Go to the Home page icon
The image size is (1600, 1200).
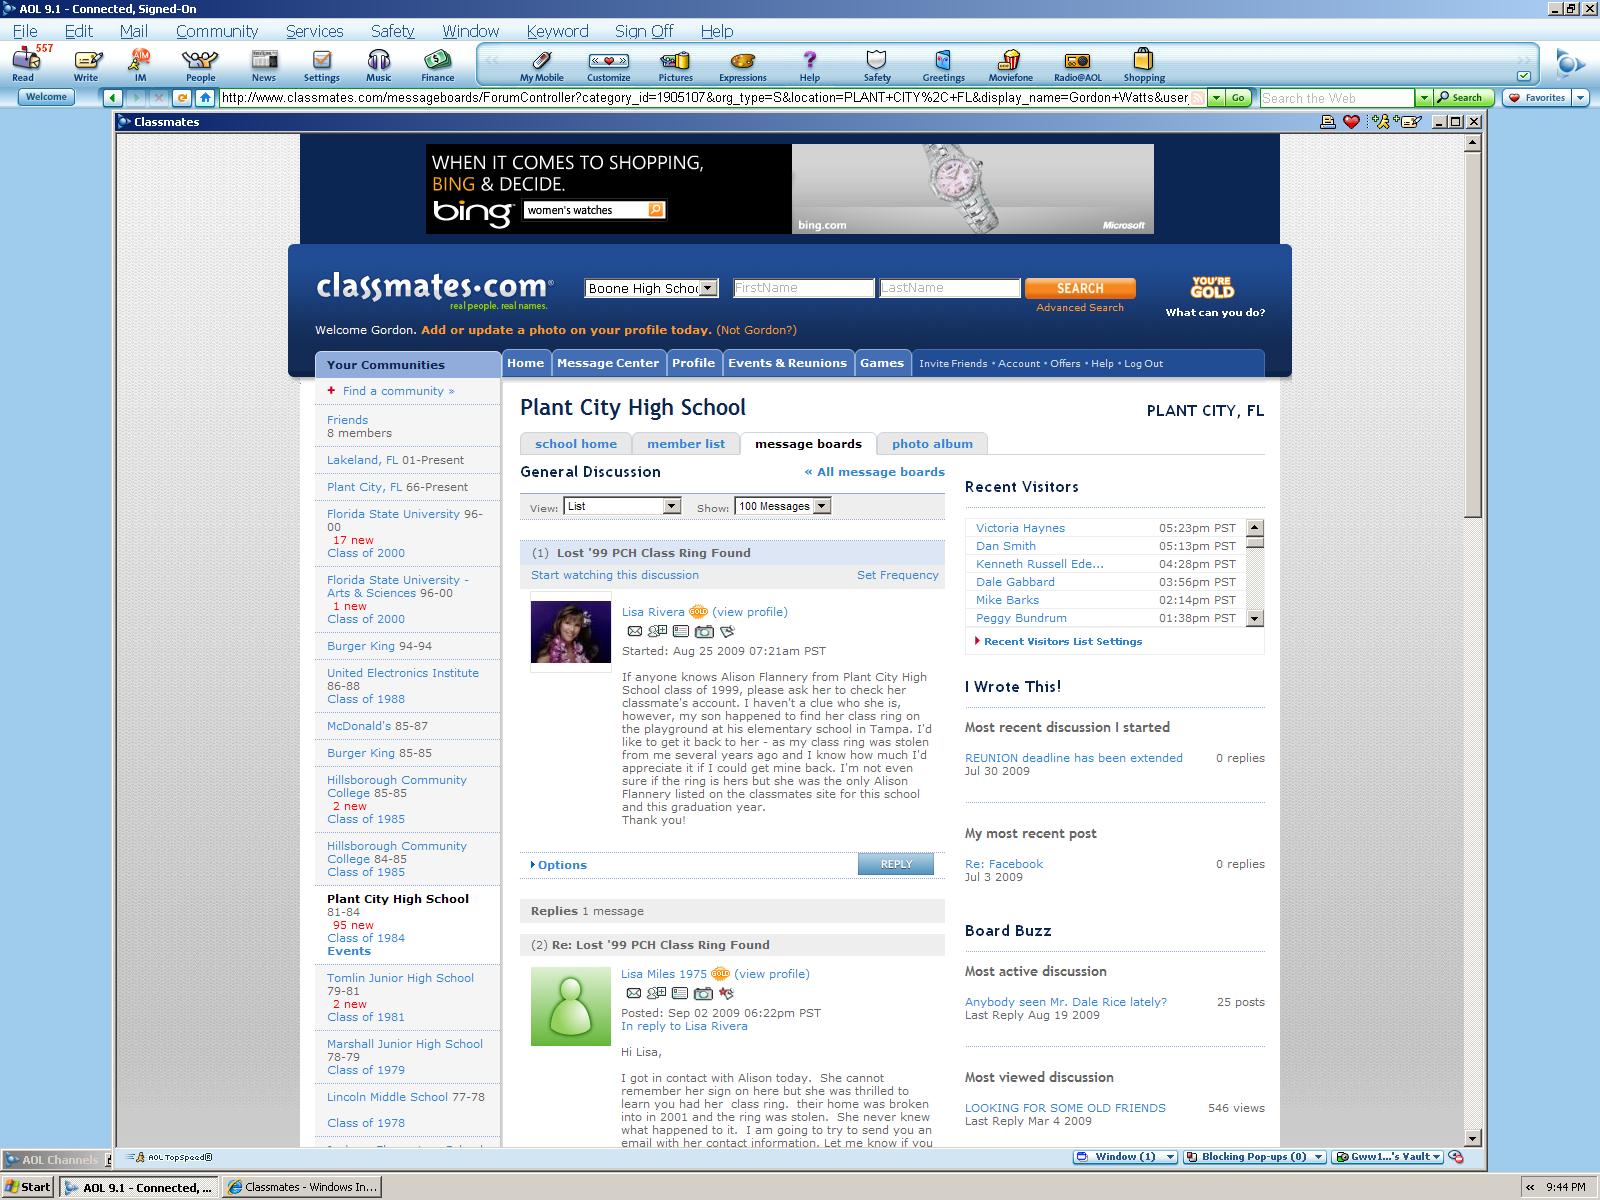click(205, 98)
